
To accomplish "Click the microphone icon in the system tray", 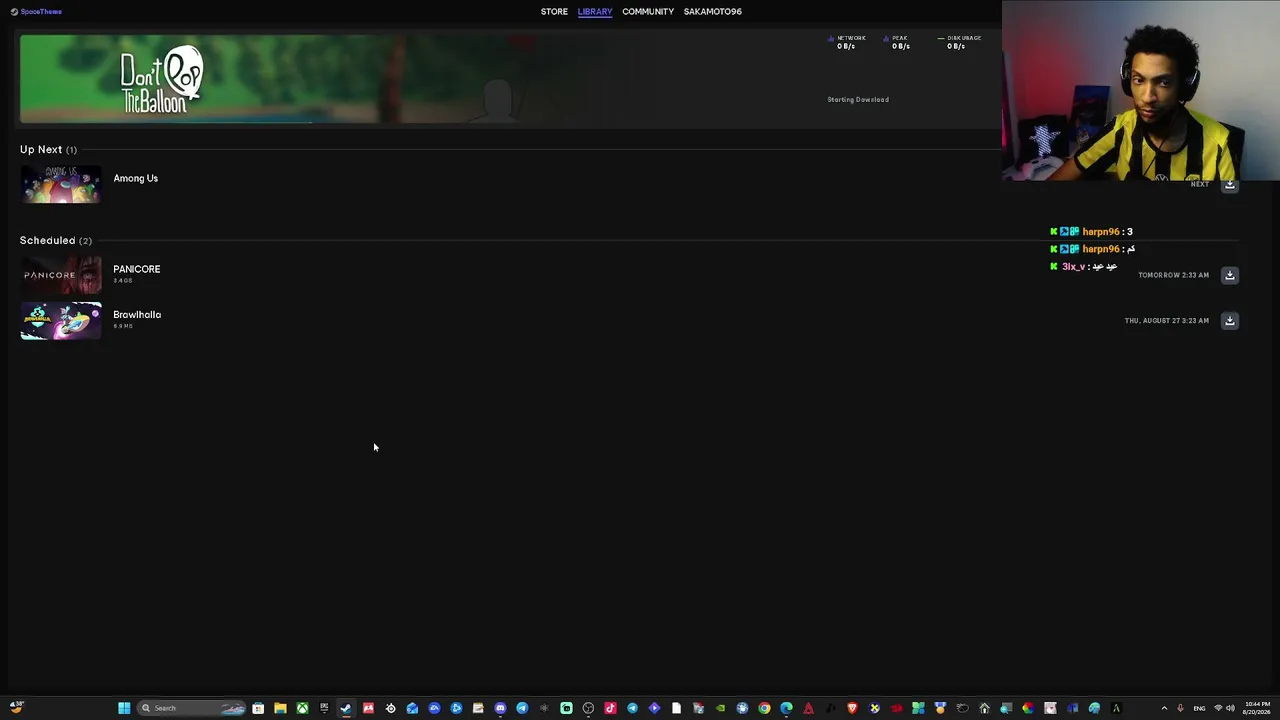I will (1181, 708).
